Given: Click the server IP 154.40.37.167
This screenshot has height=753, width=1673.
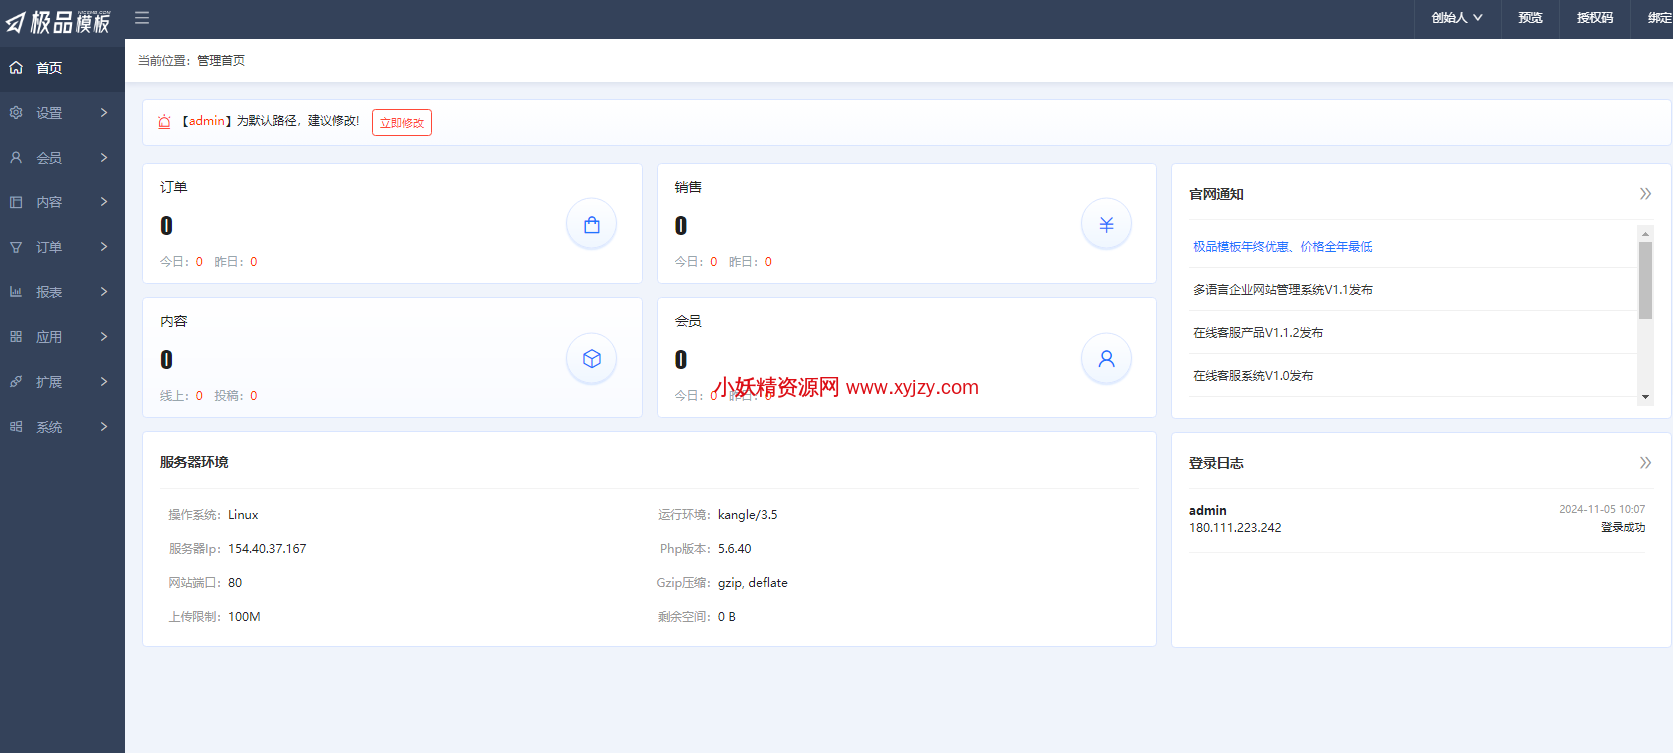Looking at the screenshot, I should (267, 549).
